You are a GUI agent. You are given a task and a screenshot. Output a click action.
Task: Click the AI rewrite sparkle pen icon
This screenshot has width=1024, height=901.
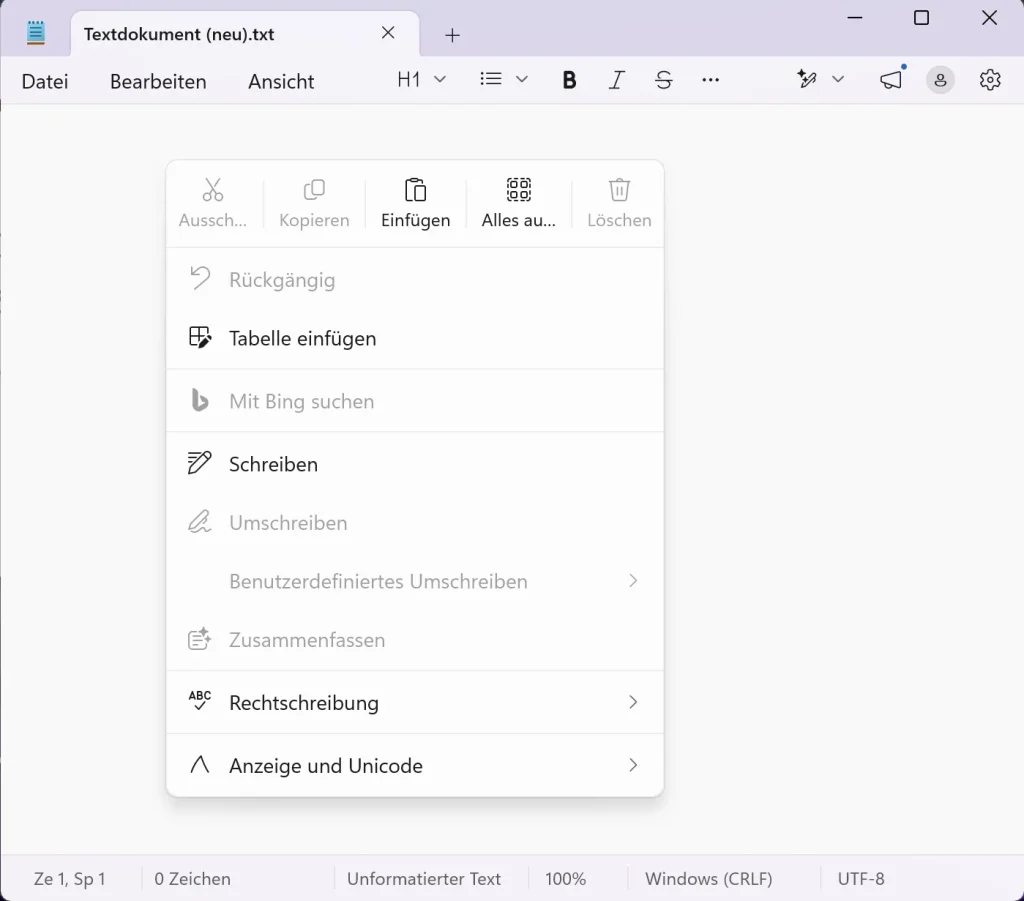point(807,80)
